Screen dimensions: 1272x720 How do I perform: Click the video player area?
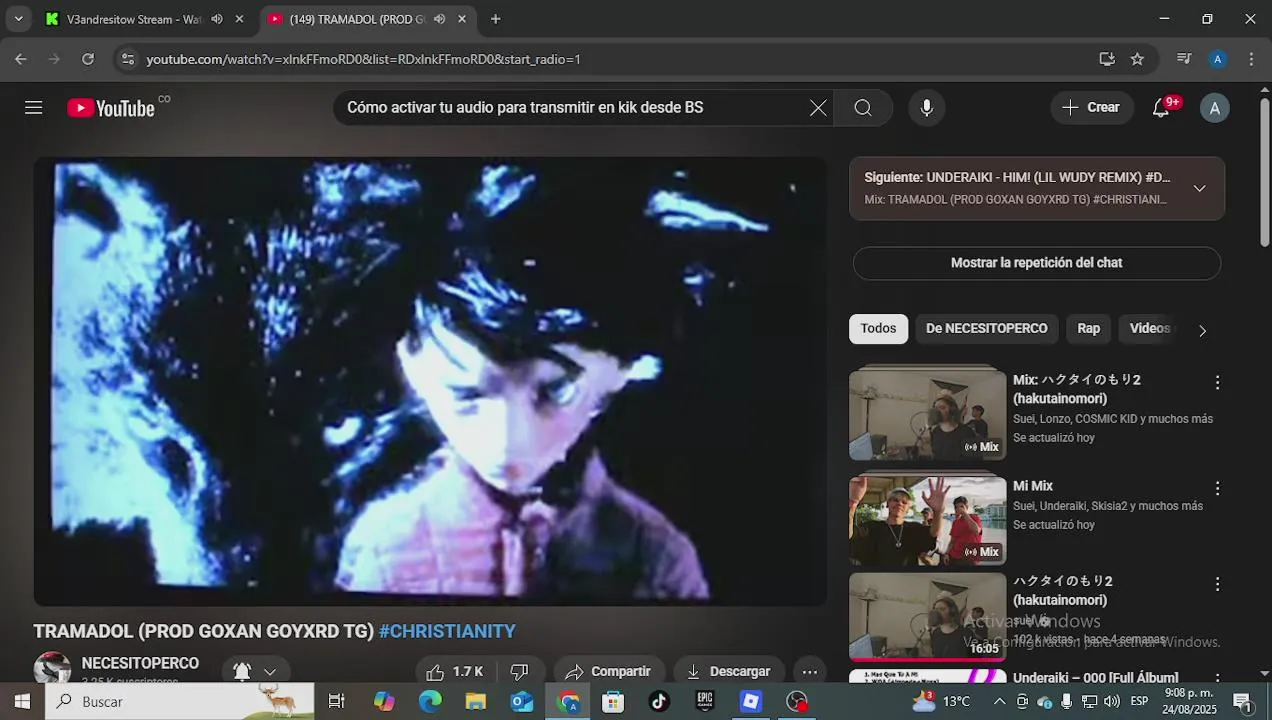click(x=430, y=381)
